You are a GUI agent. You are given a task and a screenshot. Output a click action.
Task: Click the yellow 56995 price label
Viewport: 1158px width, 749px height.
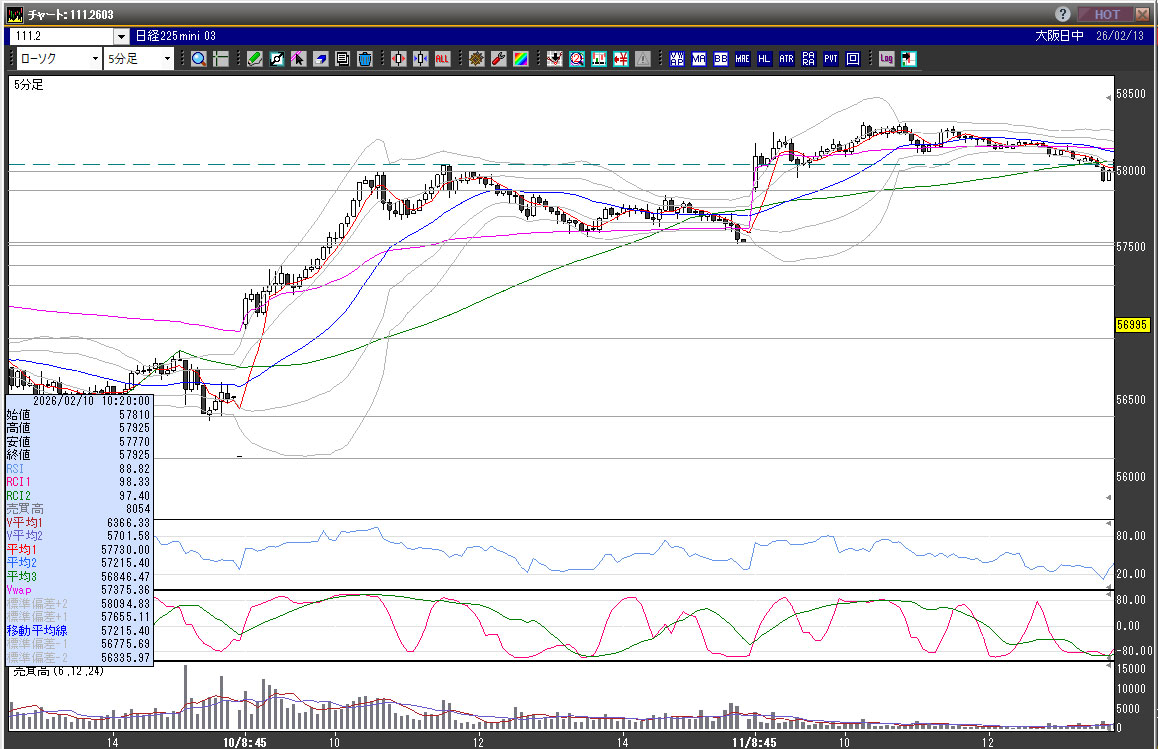point(1133,325)
